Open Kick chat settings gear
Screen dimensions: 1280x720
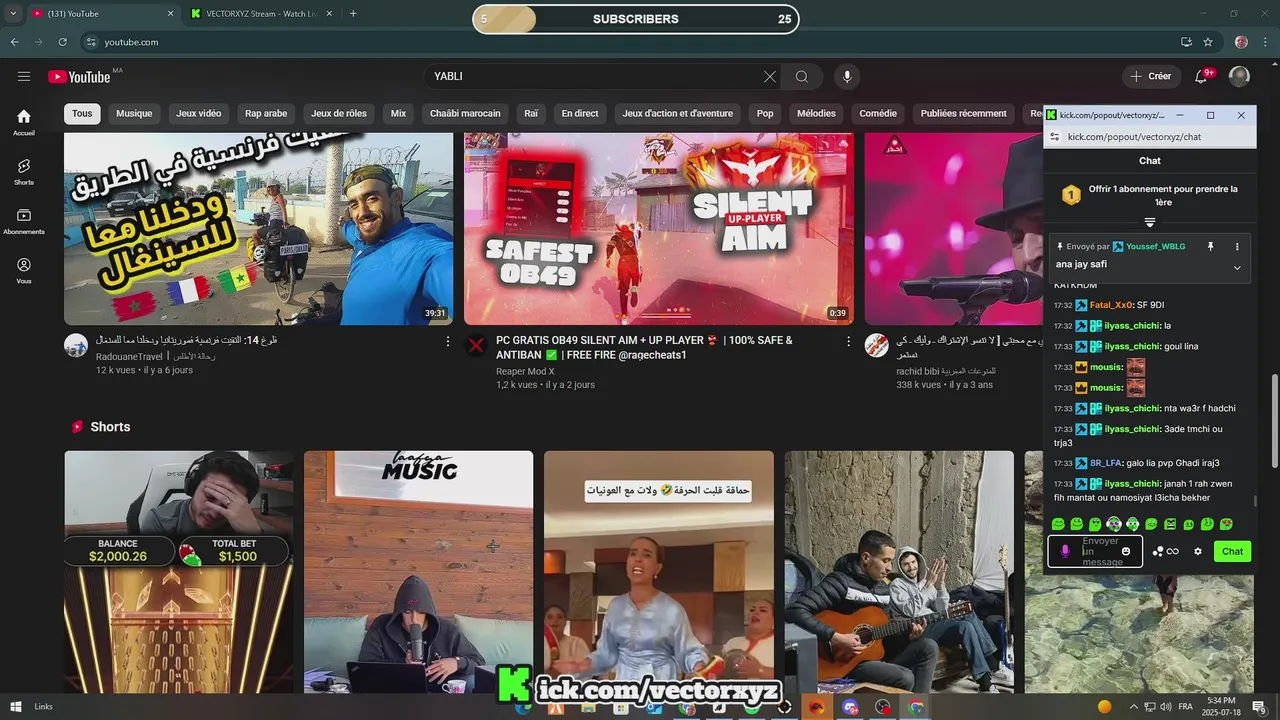[1198, 551]
